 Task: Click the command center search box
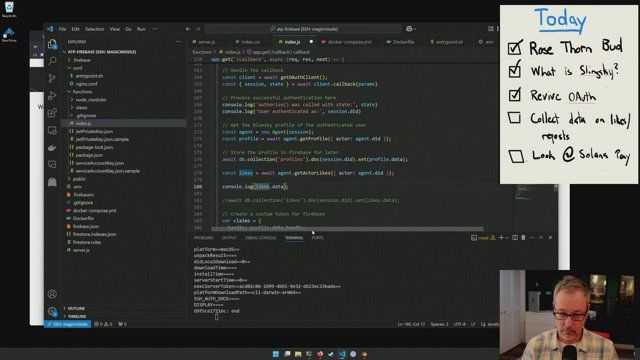pyautogui.click(x=304, y=29)
